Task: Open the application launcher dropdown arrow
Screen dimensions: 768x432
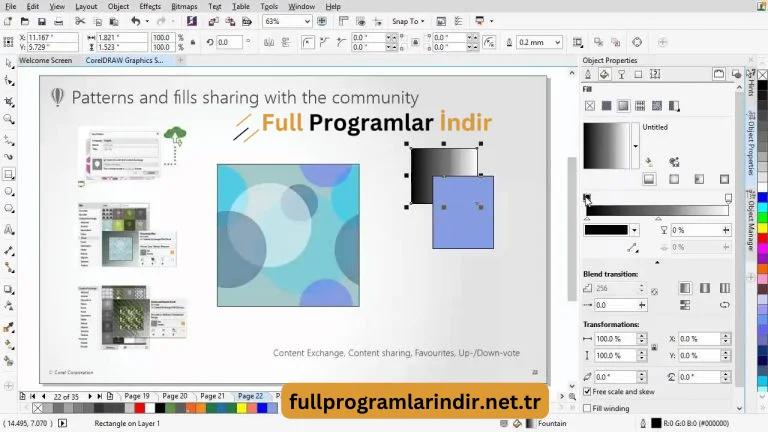Action: click(491, 22)
